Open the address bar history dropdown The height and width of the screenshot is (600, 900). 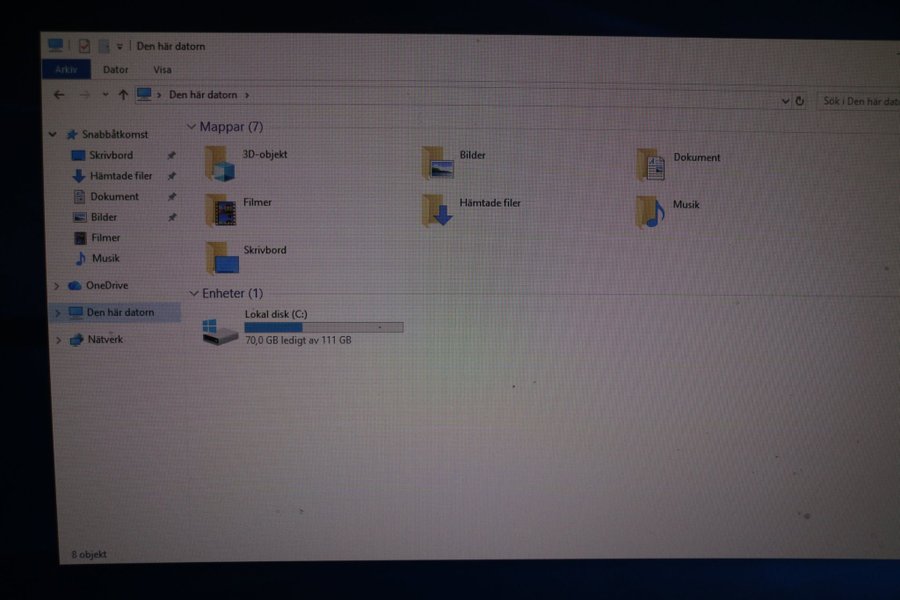(785, 101)
